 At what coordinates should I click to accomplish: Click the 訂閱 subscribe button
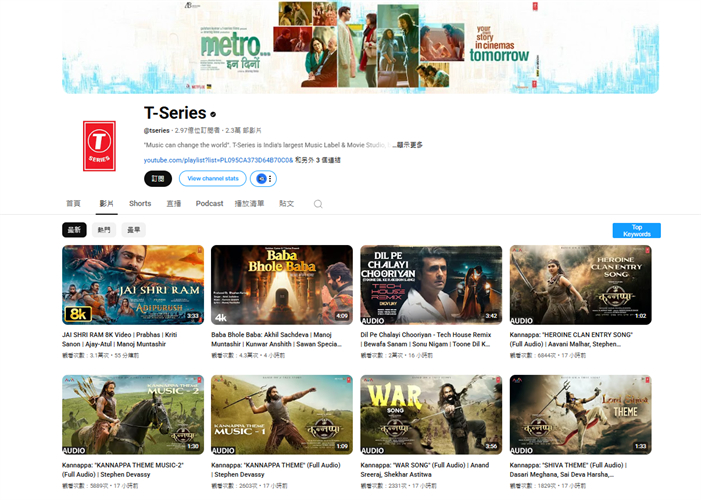pyautogui.click(x=158, y=178)
